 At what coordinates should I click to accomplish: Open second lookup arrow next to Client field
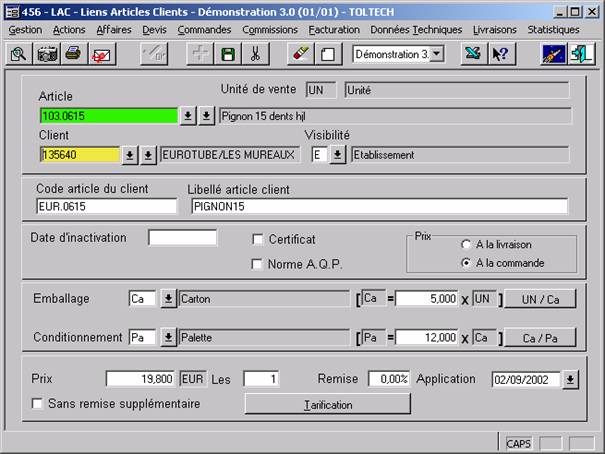pyautogui.click(x=148, y=155)
